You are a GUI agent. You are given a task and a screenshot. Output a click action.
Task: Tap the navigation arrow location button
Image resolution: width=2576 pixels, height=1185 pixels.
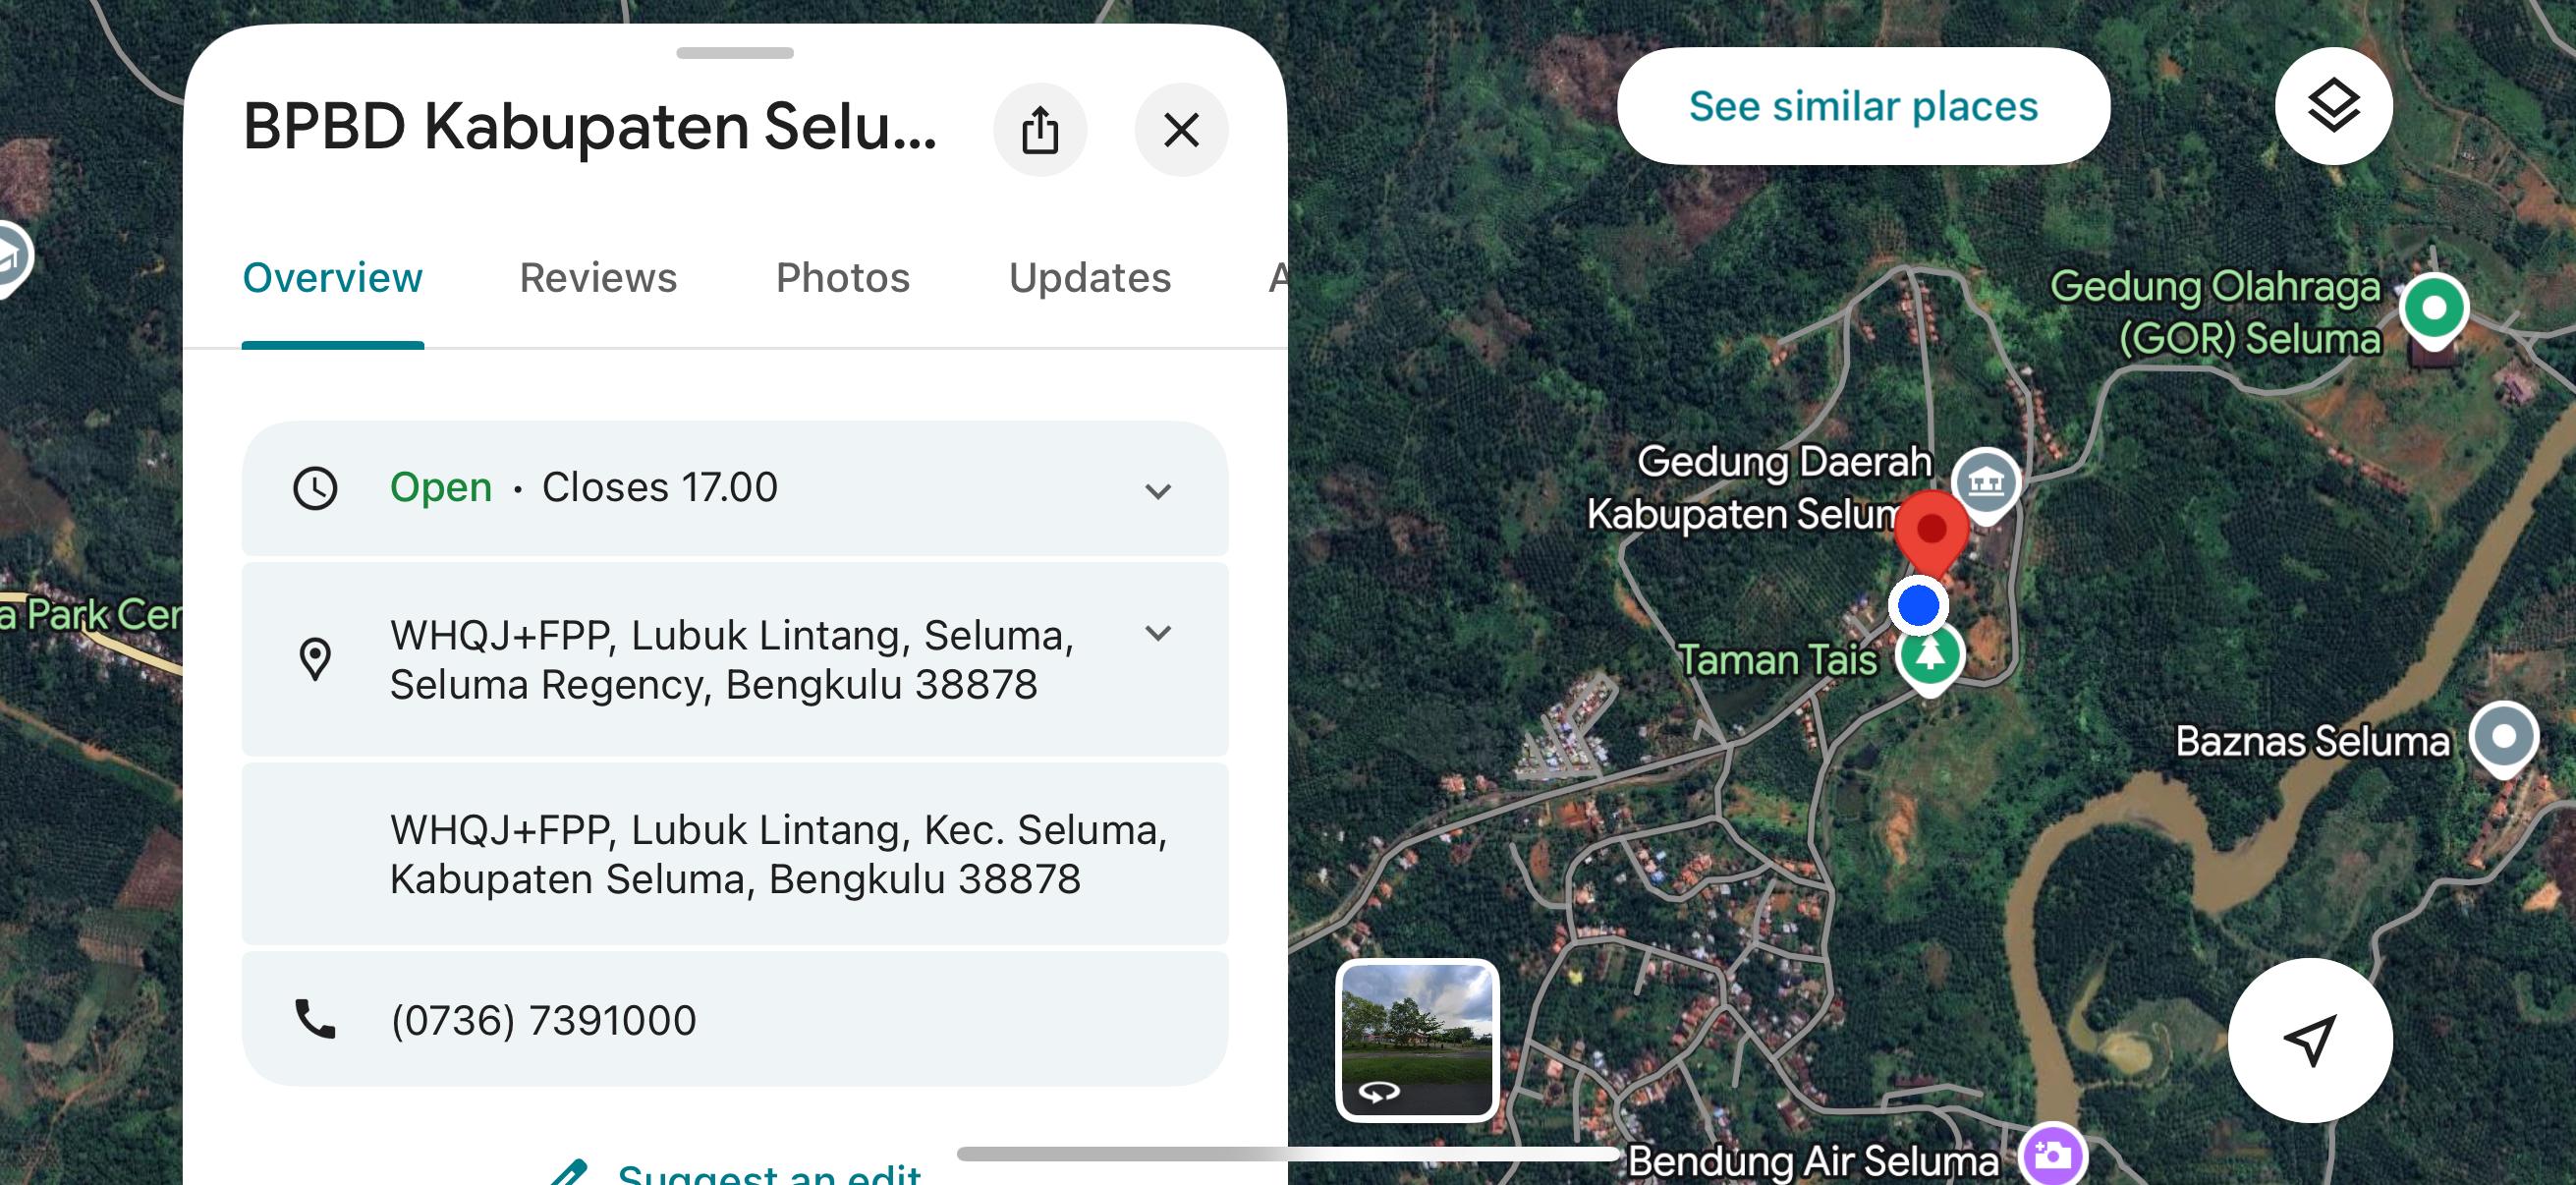tap(2309, 1040)
